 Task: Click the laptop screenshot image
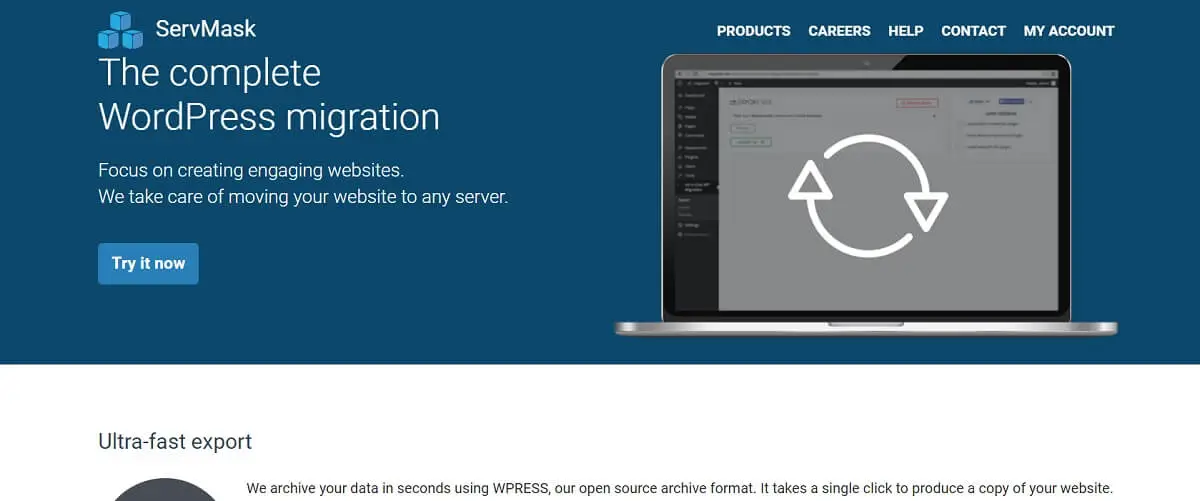[866, 194]
